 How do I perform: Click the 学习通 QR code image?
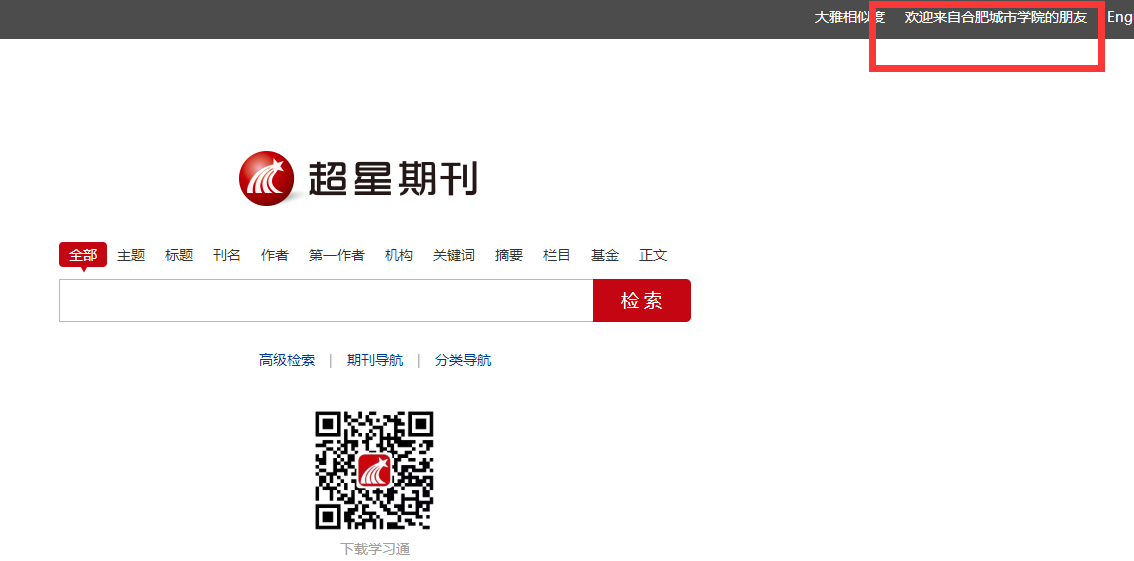(x=375, y=470)
